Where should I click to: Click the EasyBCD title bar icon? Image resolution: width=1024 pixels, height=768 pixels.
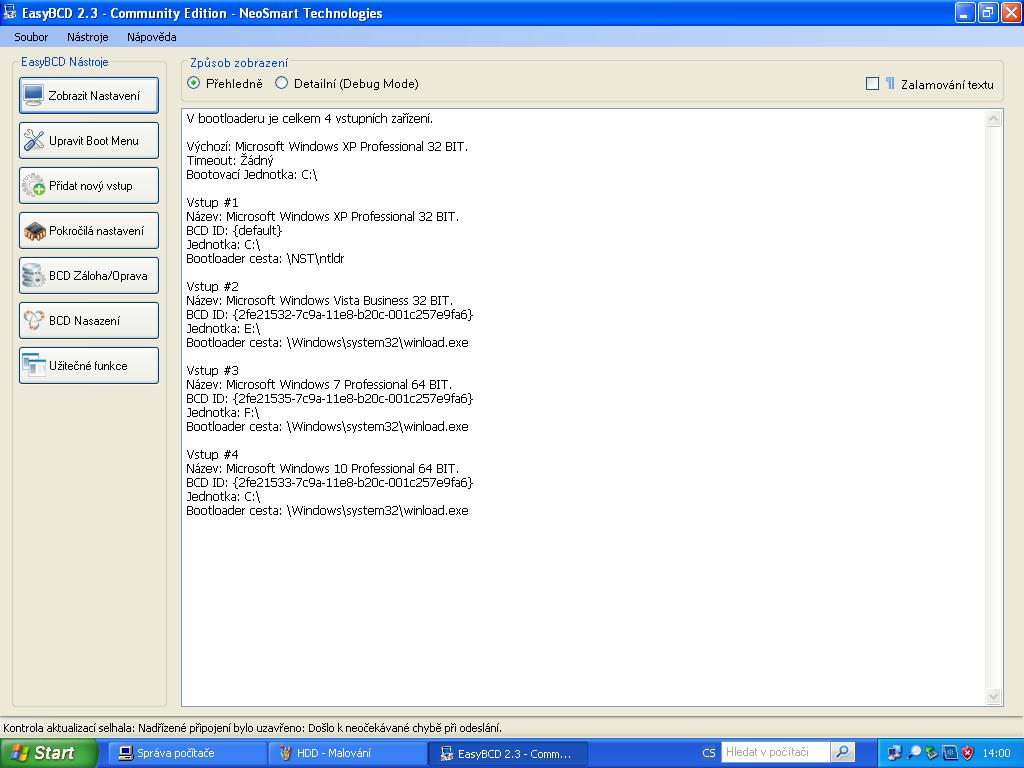click(x=9, y=12)
